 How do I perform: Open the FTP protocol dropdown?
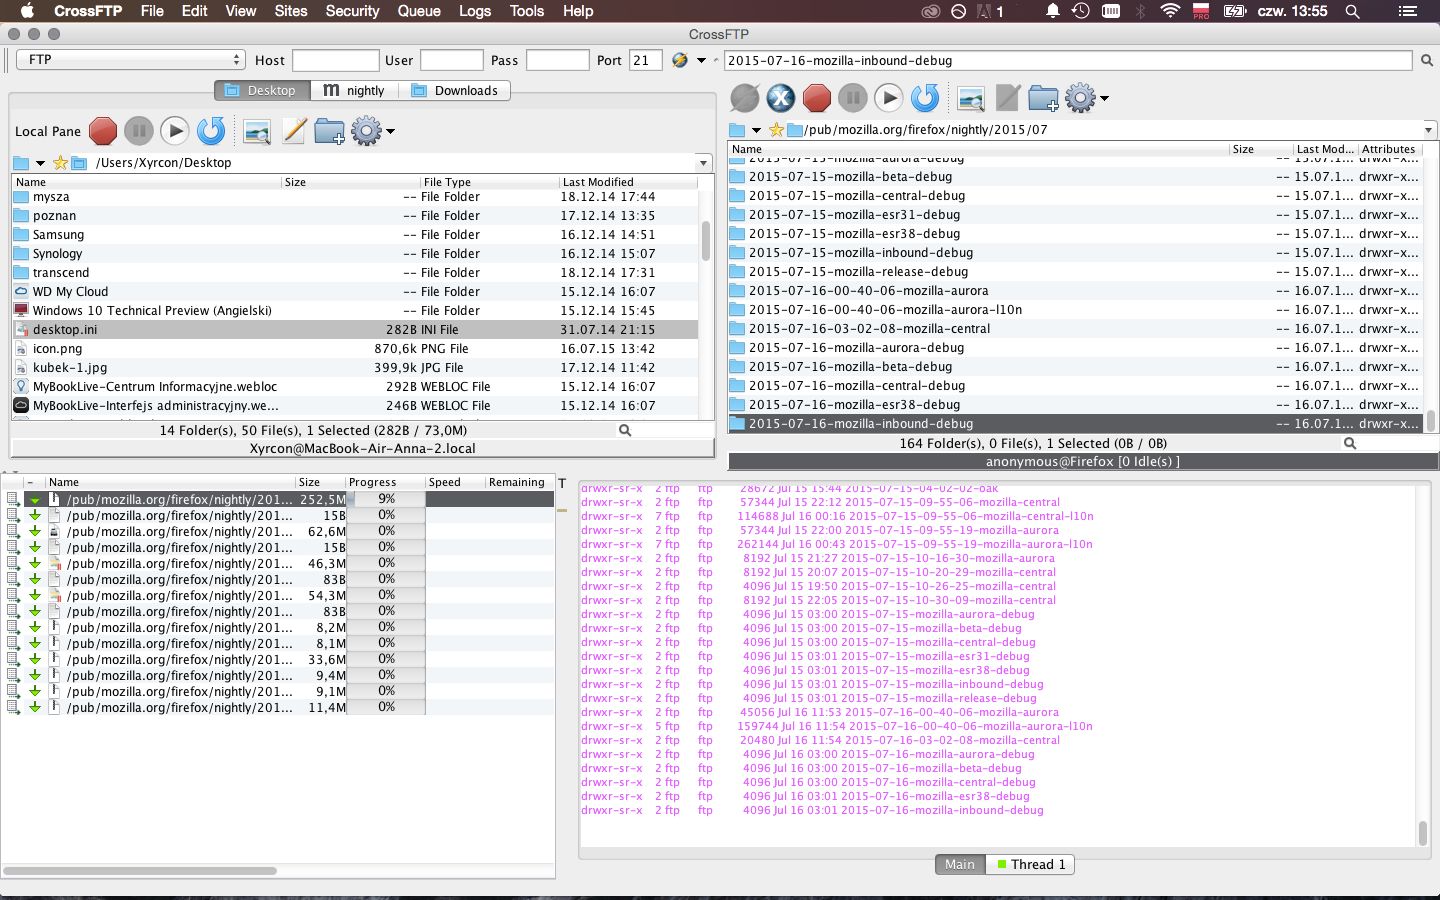click(131, 60)
